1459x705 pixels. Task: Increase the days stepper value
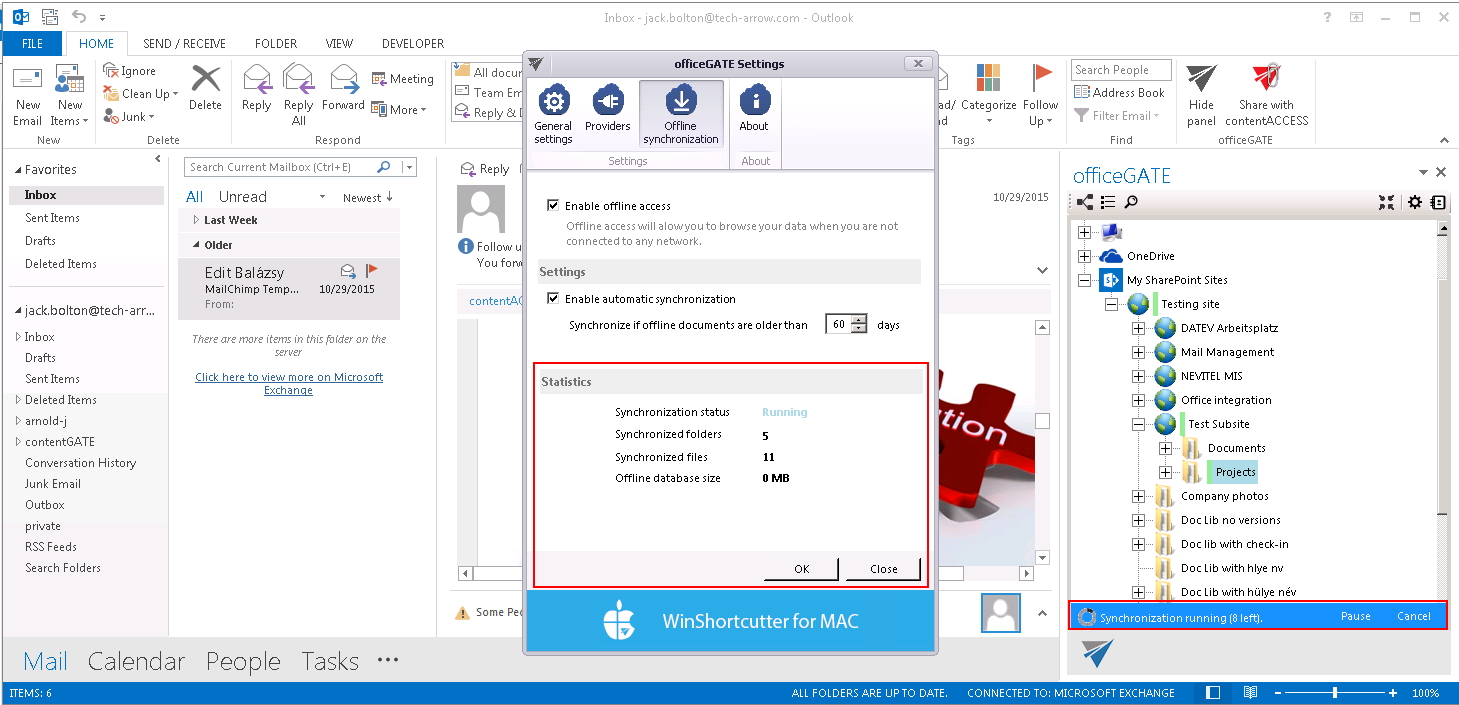point(859,320)
